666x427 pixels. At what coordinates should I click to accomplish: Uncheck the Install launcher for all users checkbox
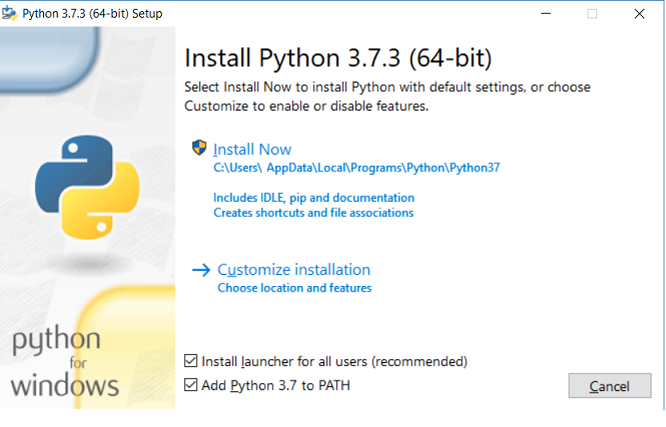click(x=192, y=361)
